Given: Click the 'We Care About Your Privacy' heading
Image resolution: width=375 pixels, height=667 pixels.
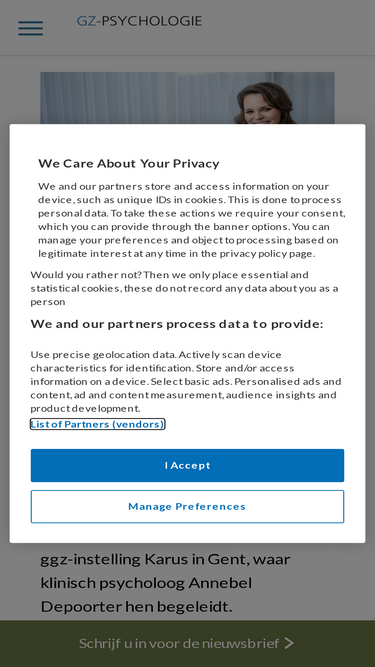Looking at the screenshot, I should point(129,163).
